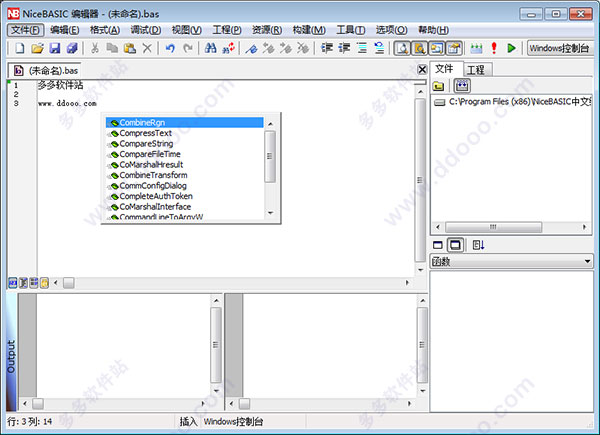
Task: Compile the program using the compile icon
Action: click(476, 48)
